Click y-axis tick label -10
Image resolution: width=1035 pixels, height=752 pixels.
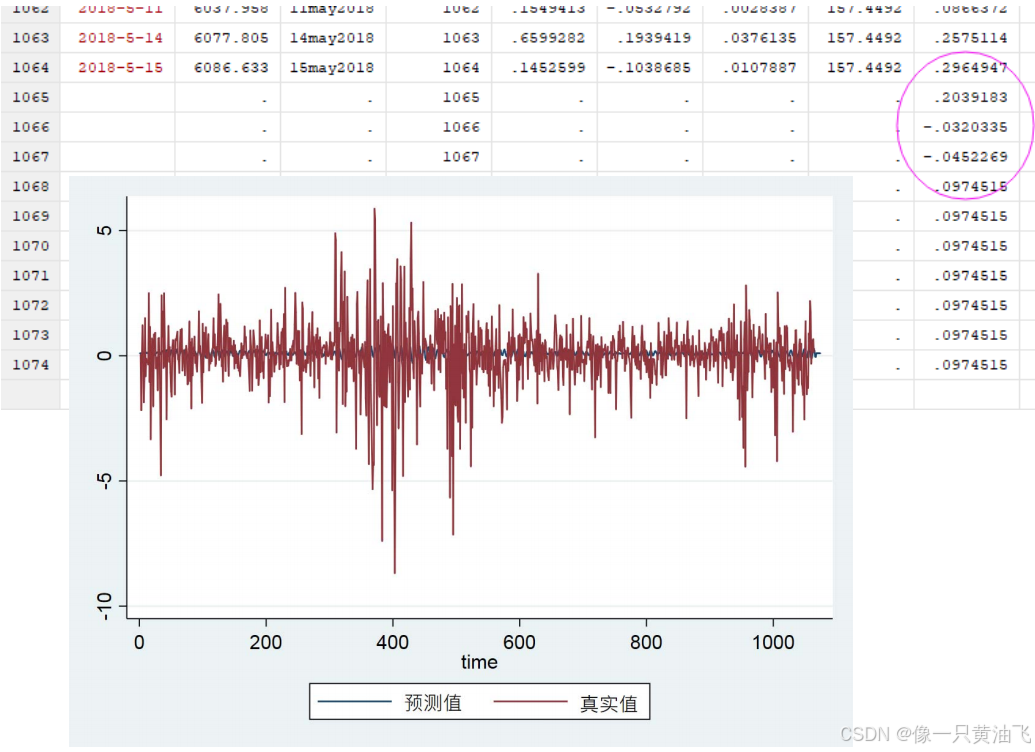pos(104,606)
